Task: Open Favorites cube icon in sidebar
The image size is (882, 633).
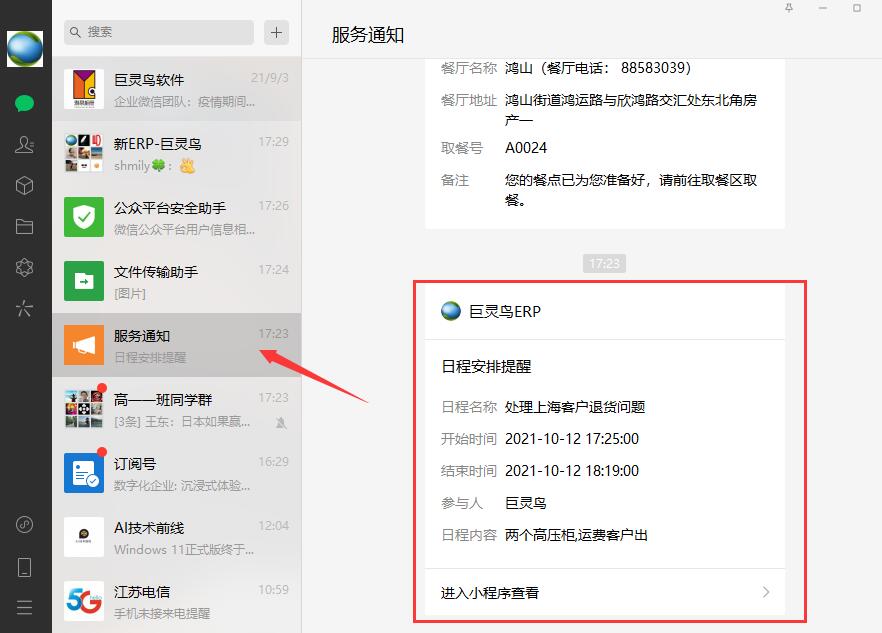Action: 25,186
